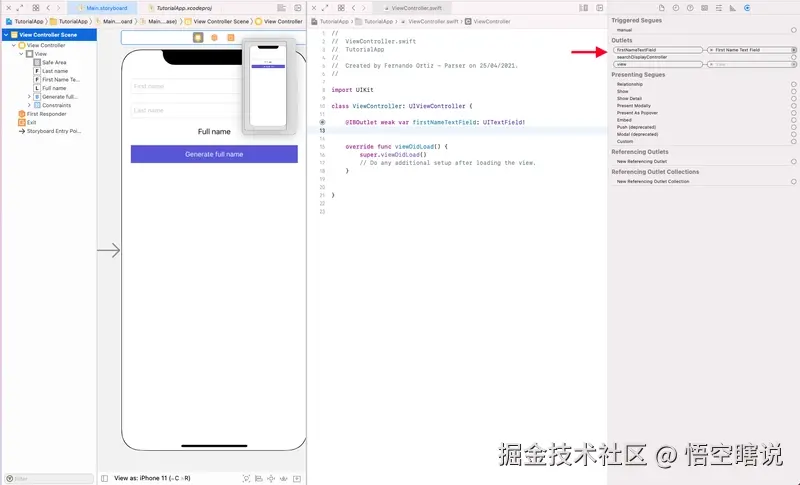
Task: Open the Add New Constraints icon
Action: [271, 478]
